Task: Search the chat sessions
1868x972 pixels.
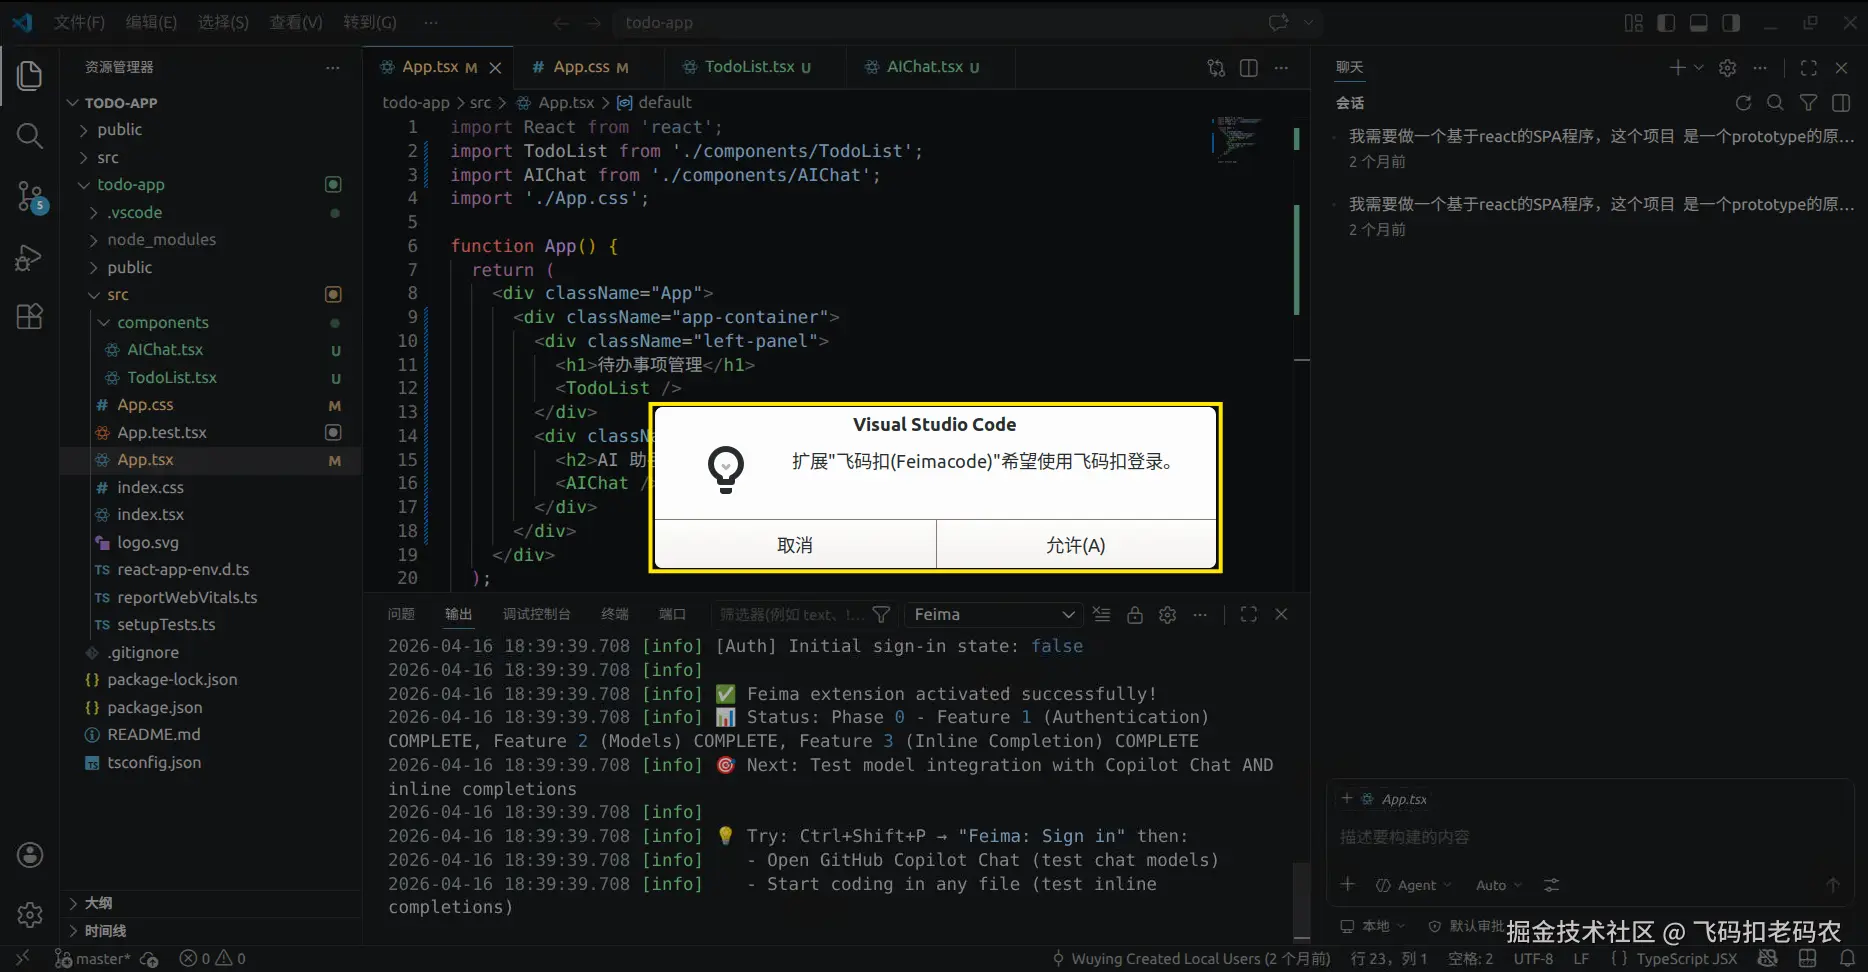Action: tap(1775, 103)
